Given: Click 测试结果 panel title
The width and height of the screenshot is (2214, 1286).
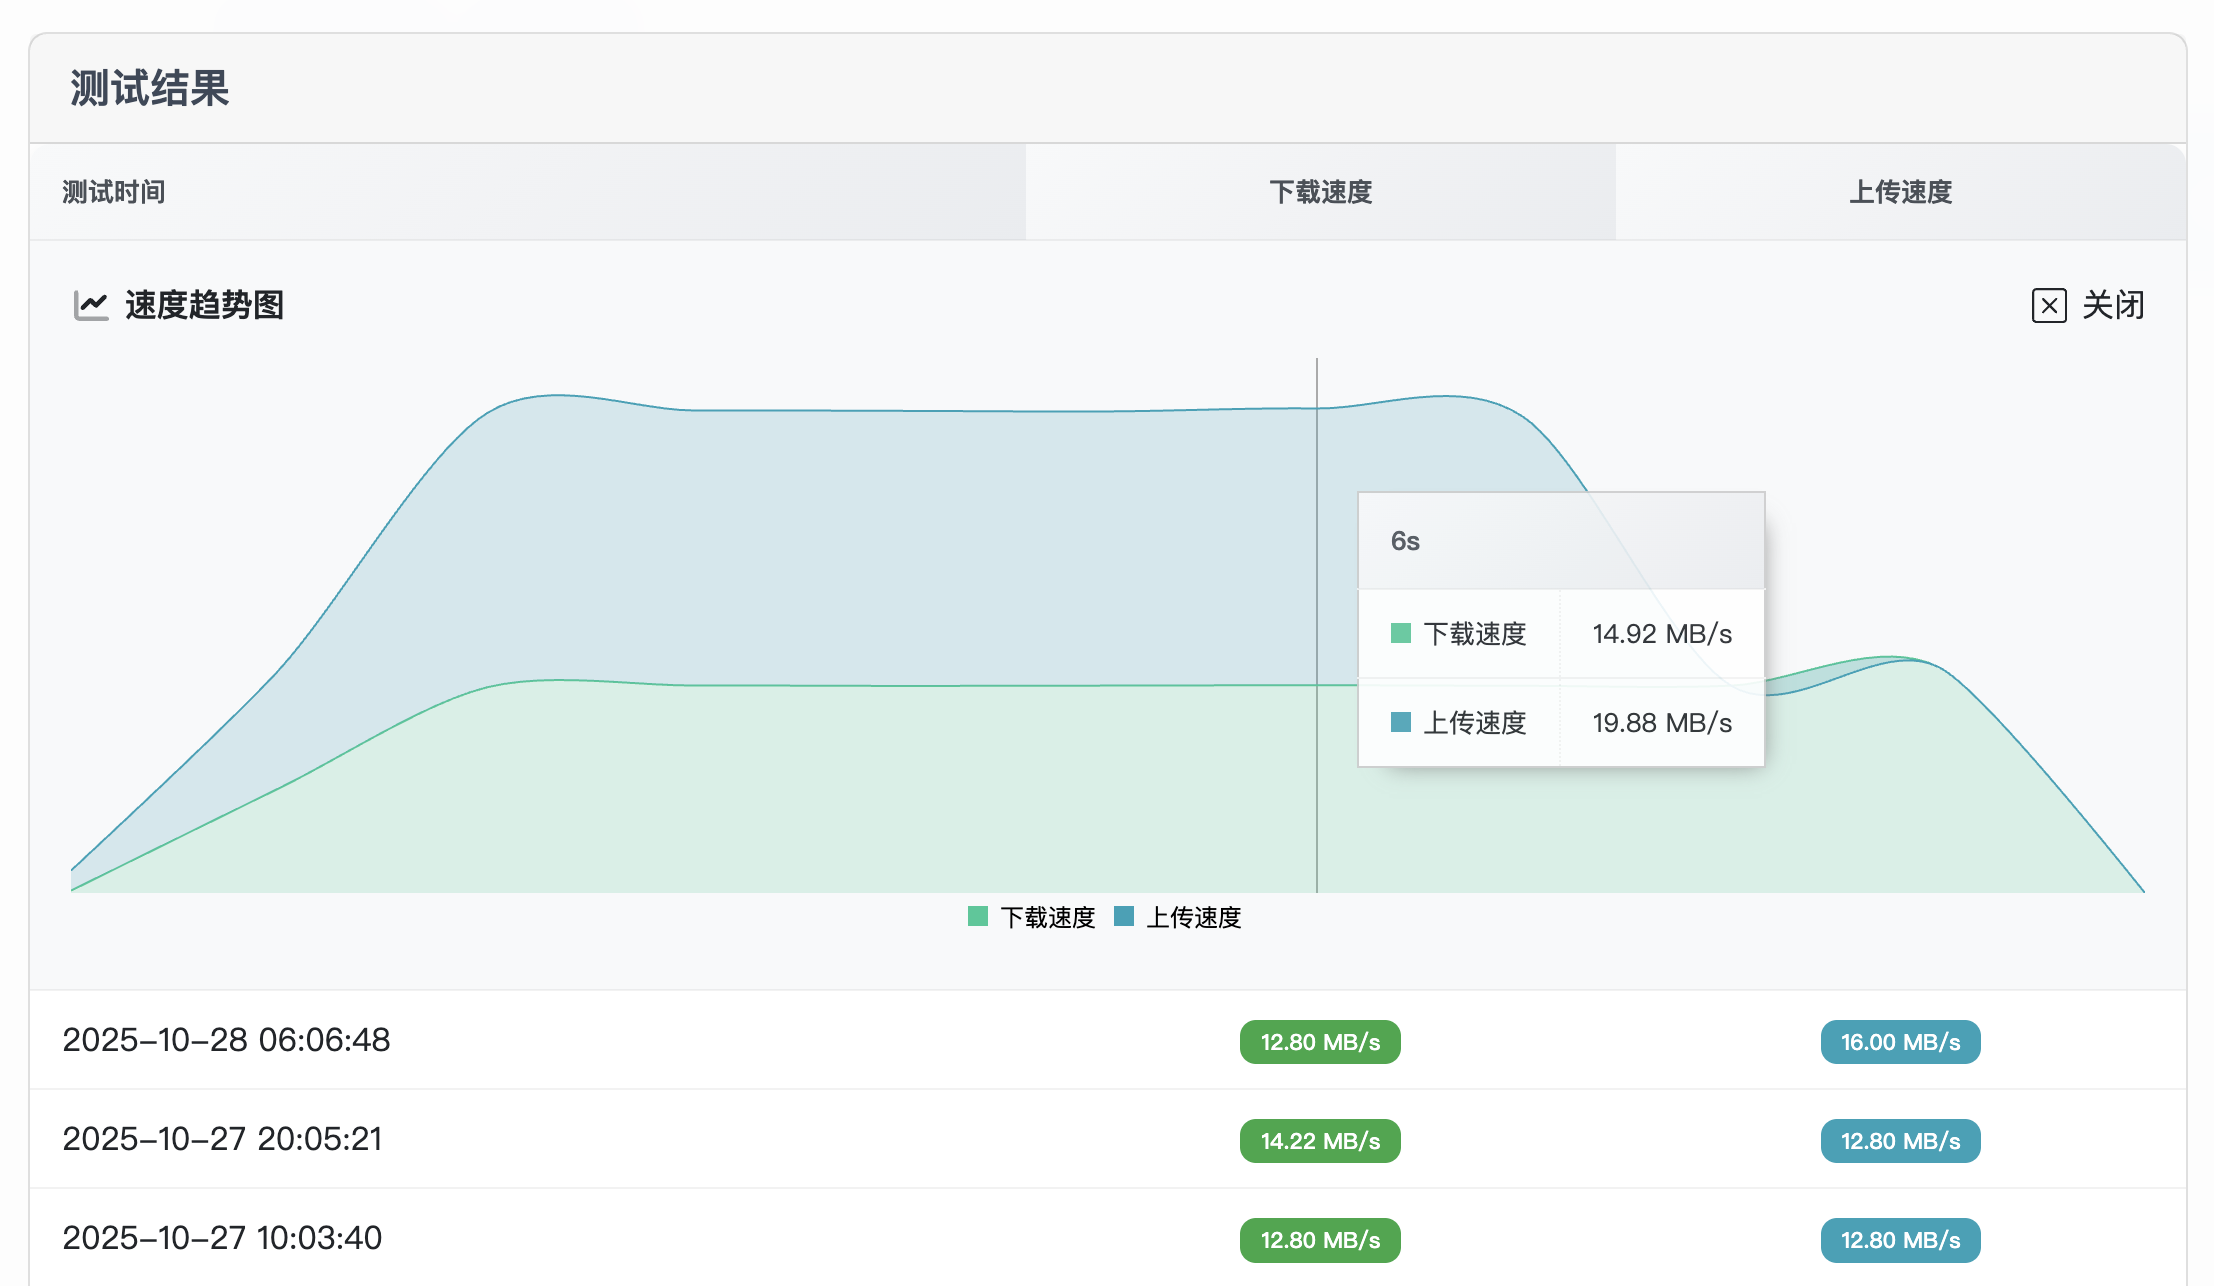Looking at the screenshot, I should (x=150, y=88).
